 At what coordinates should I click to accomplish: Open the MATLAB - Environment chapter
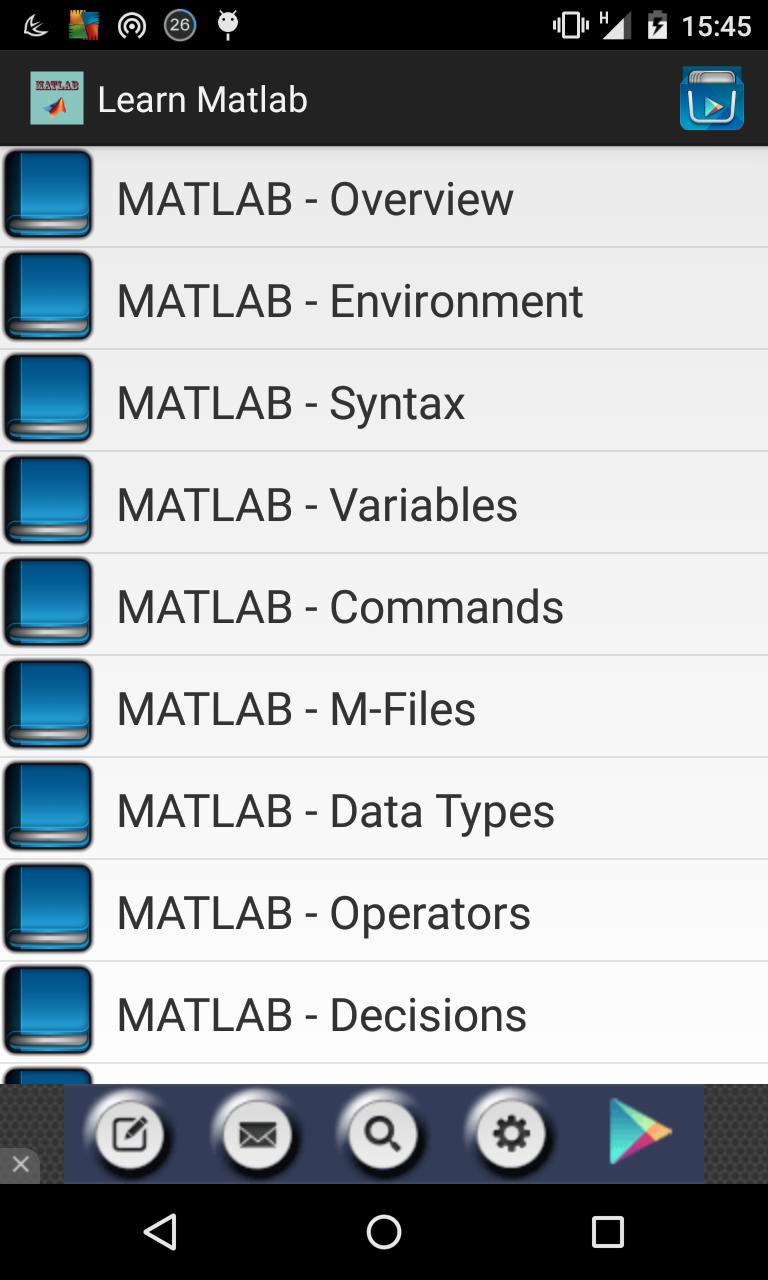click(350, 299)
